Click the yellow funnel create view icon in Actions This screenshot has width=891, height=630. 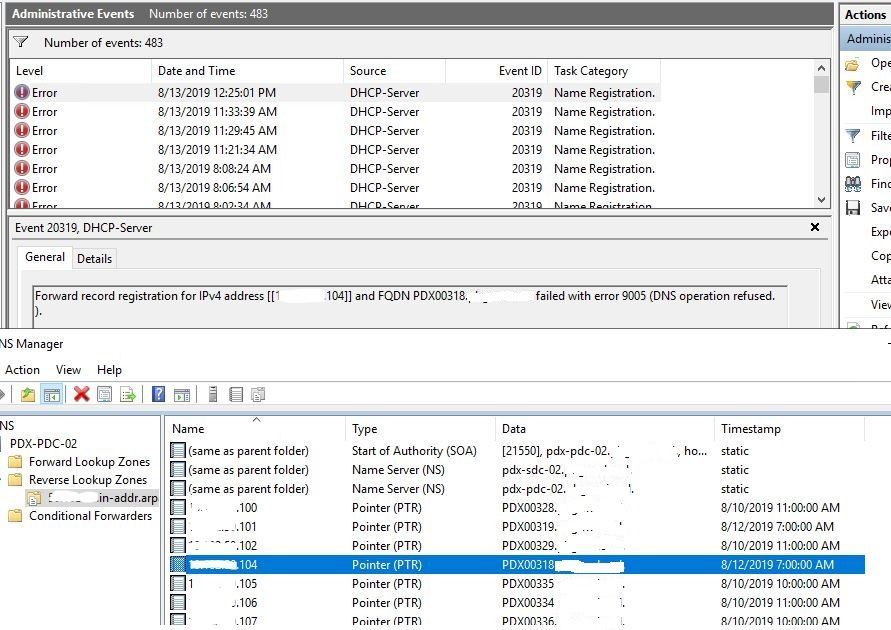(853, 87)
